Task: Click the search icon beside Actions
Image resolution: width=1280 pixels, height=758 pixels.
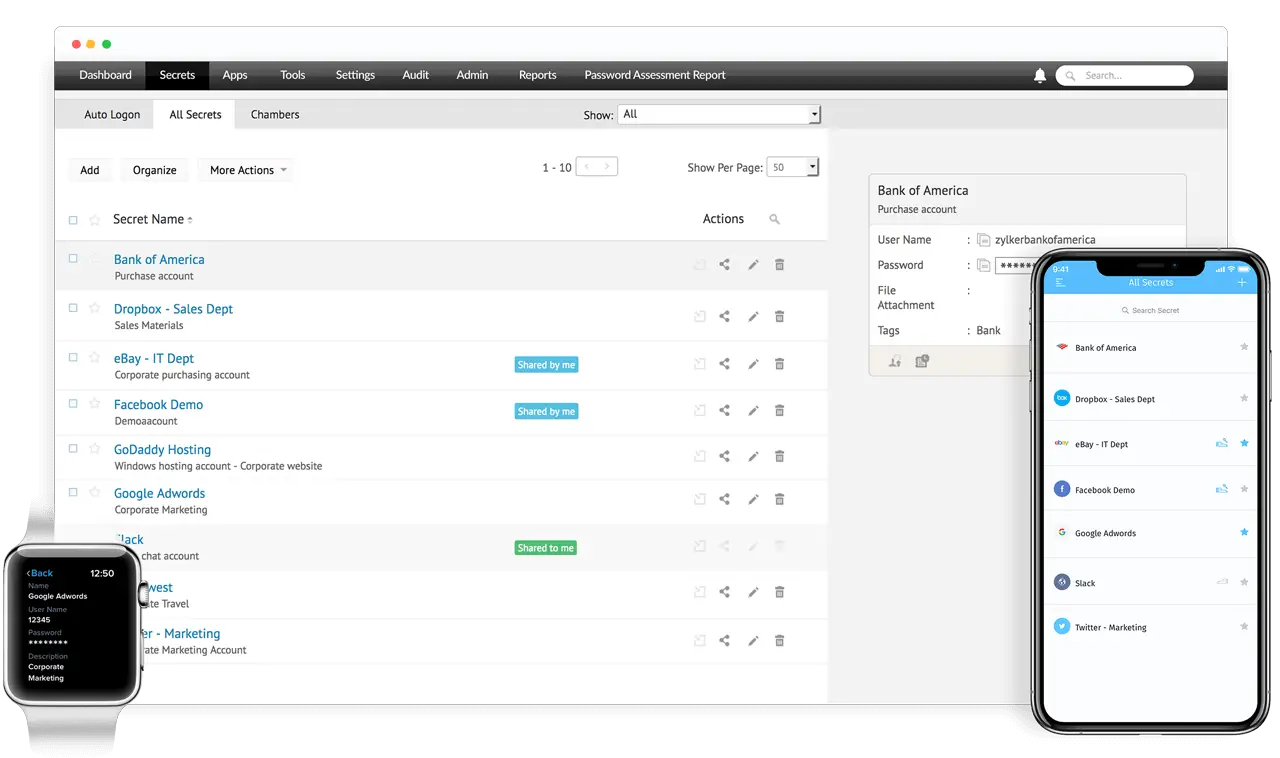Action: (x=774, y=219)
